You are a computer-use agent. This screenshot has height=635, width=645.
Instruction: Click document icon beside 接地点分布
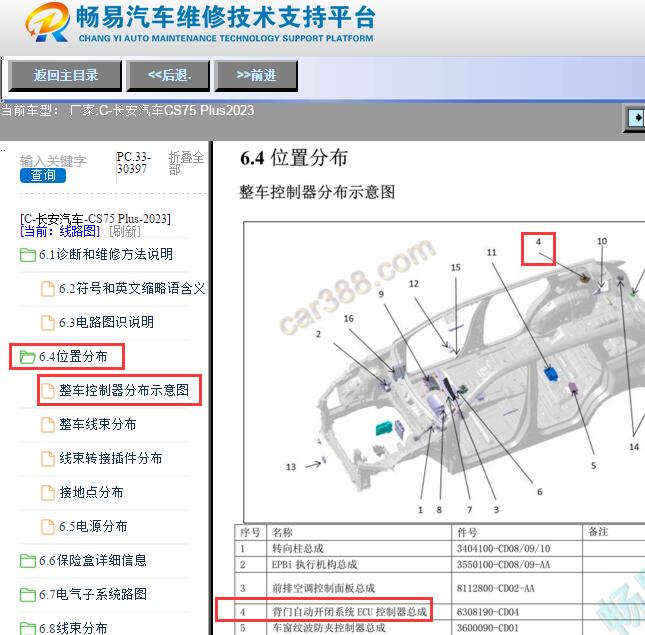coord(48,493)
